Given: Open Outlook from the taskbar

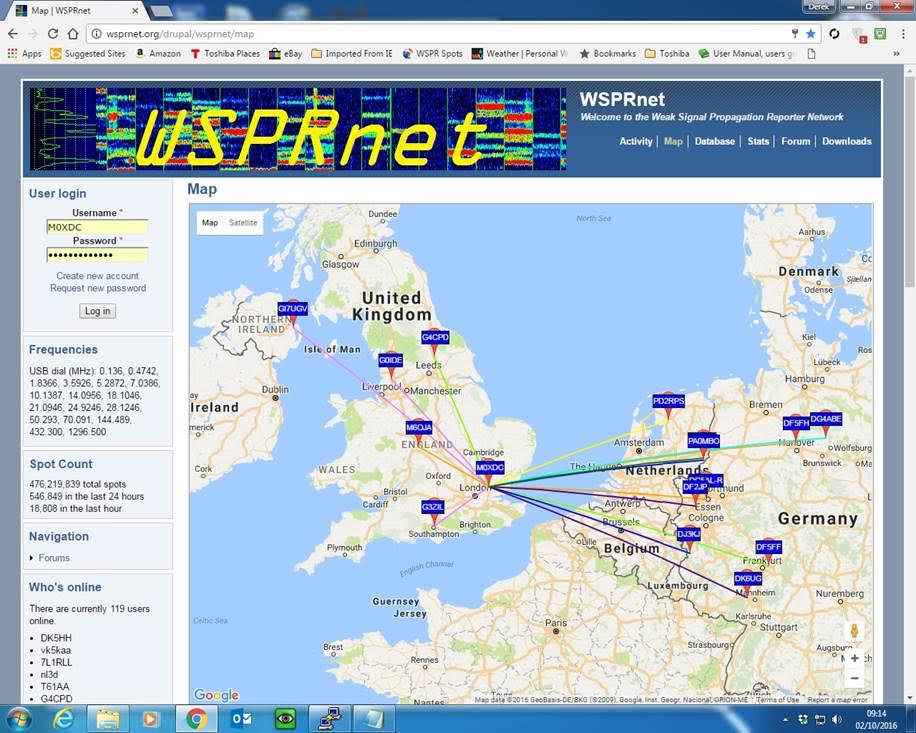Looking at the screenshot, I should click(x=241, y=718).
